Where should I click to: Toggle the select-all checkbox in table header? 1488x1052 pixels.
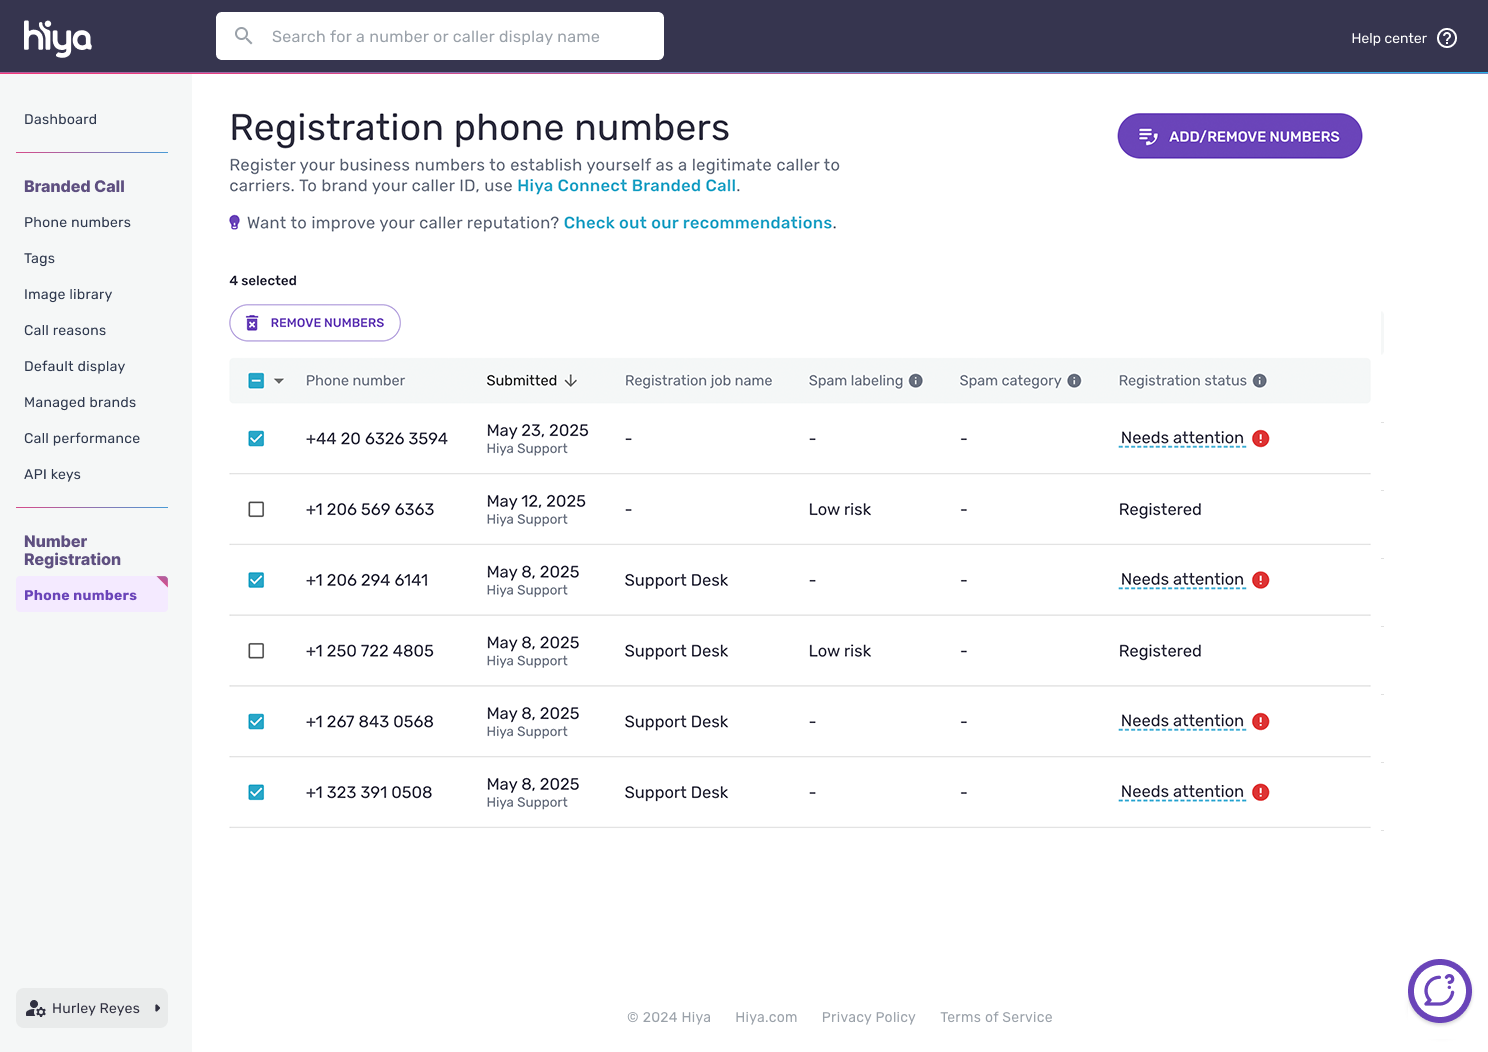pos(256,380)
